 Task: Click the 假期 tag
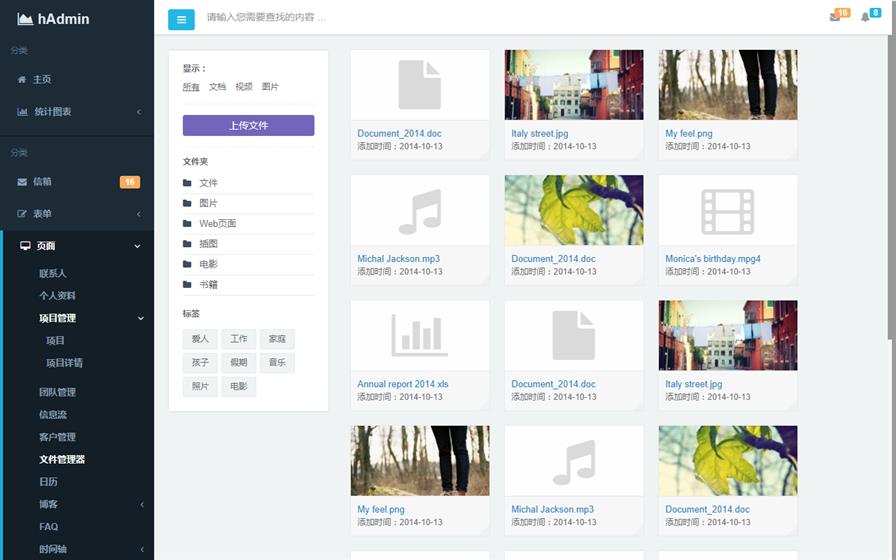(238, 362)
